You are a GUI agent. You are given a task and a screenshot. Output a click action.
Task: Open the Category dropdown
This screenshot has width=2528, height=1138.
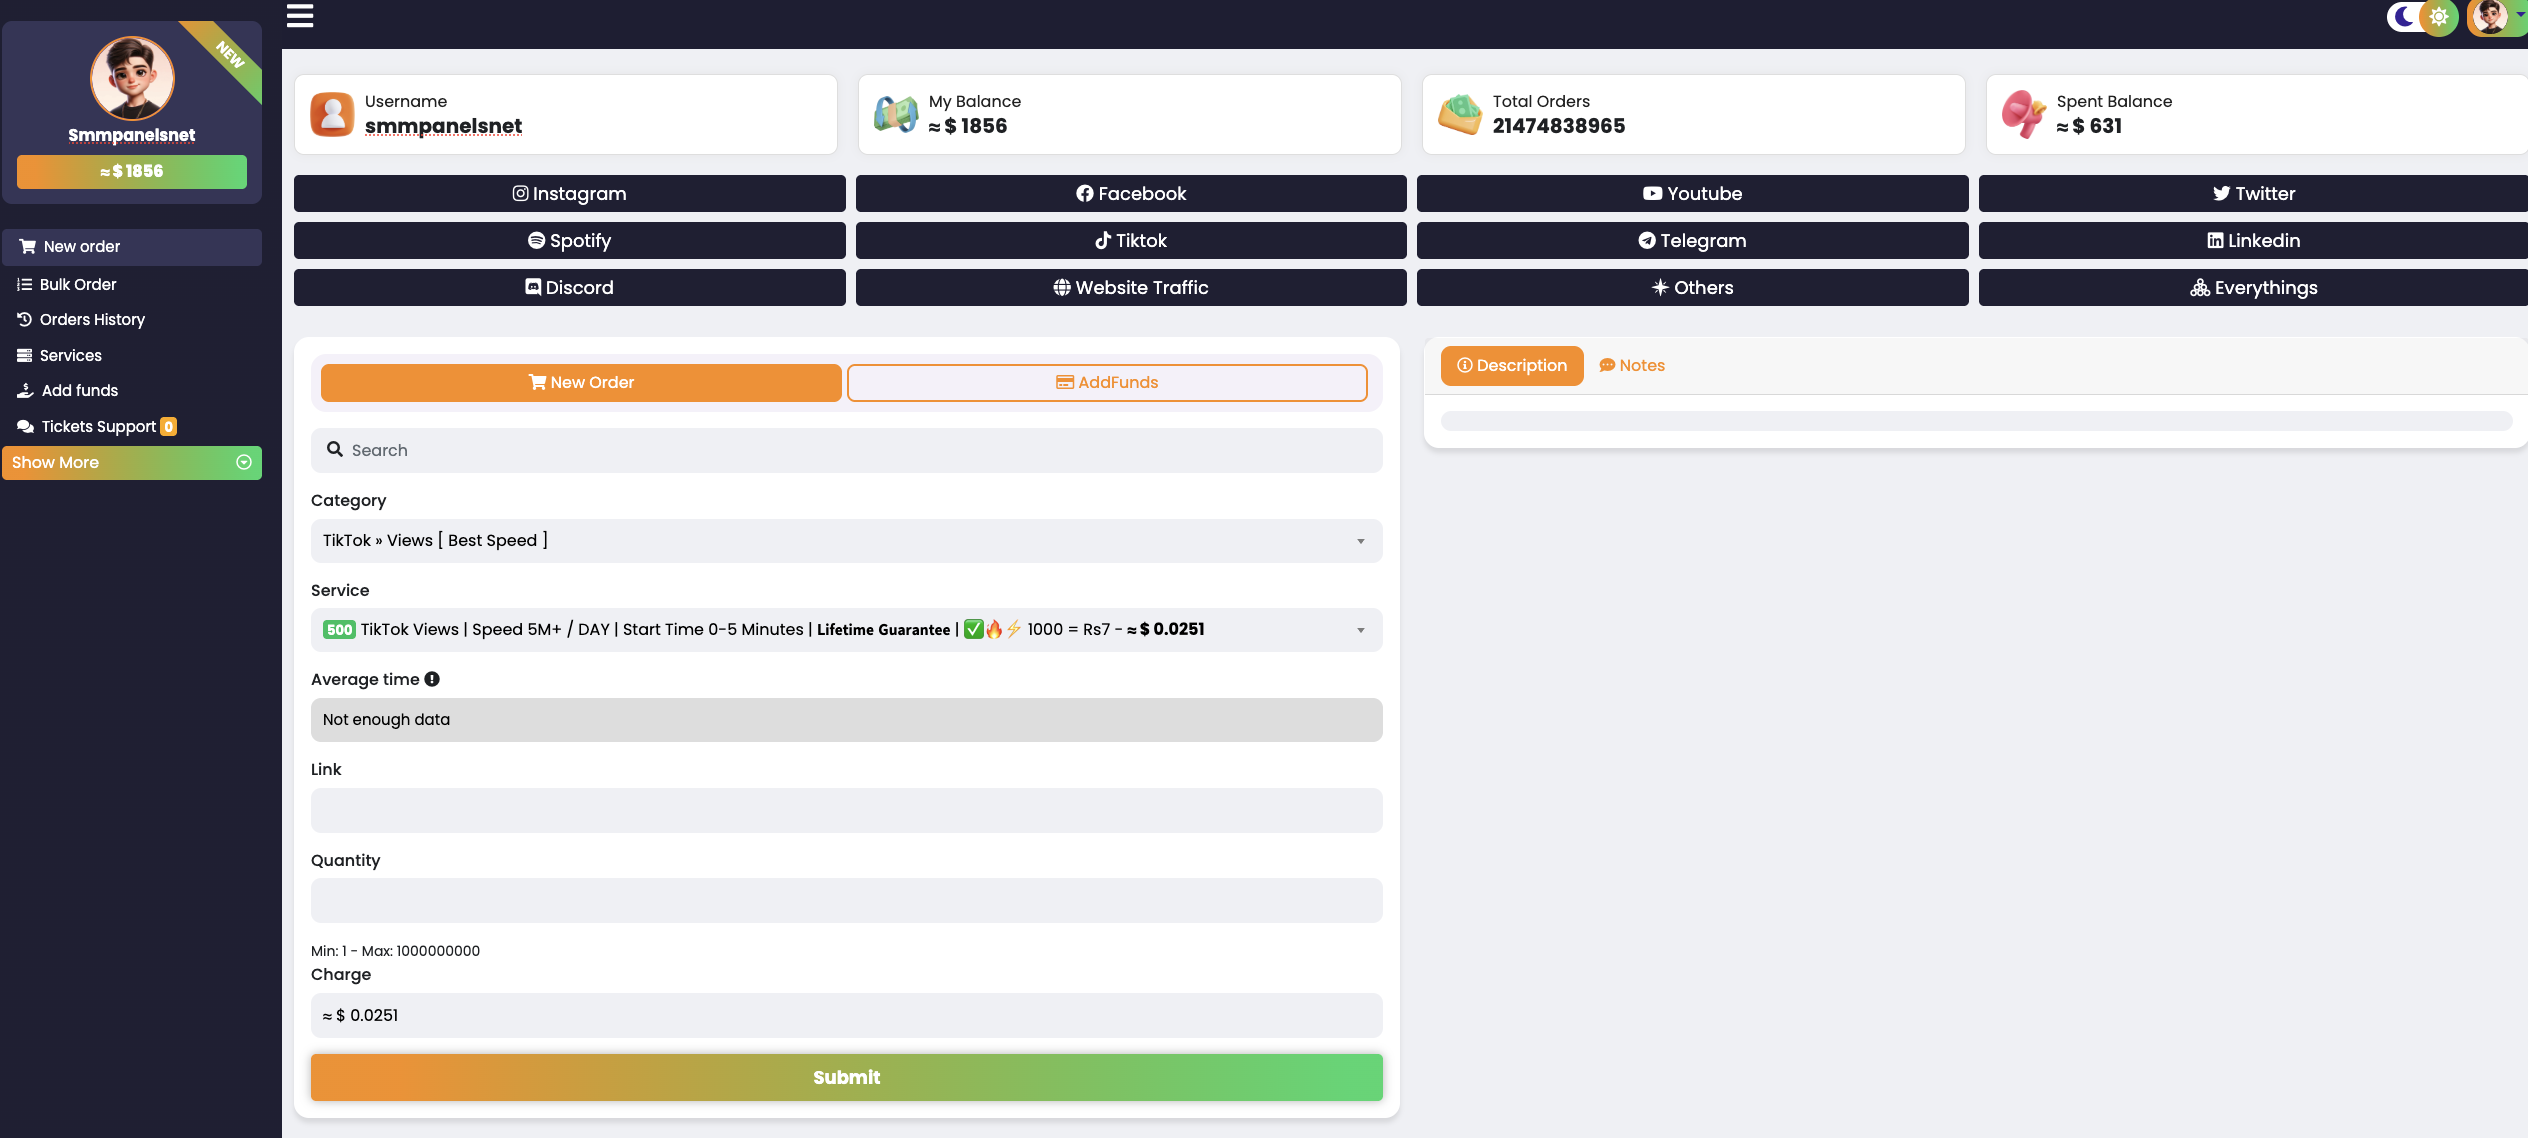[x=846, y=541]
